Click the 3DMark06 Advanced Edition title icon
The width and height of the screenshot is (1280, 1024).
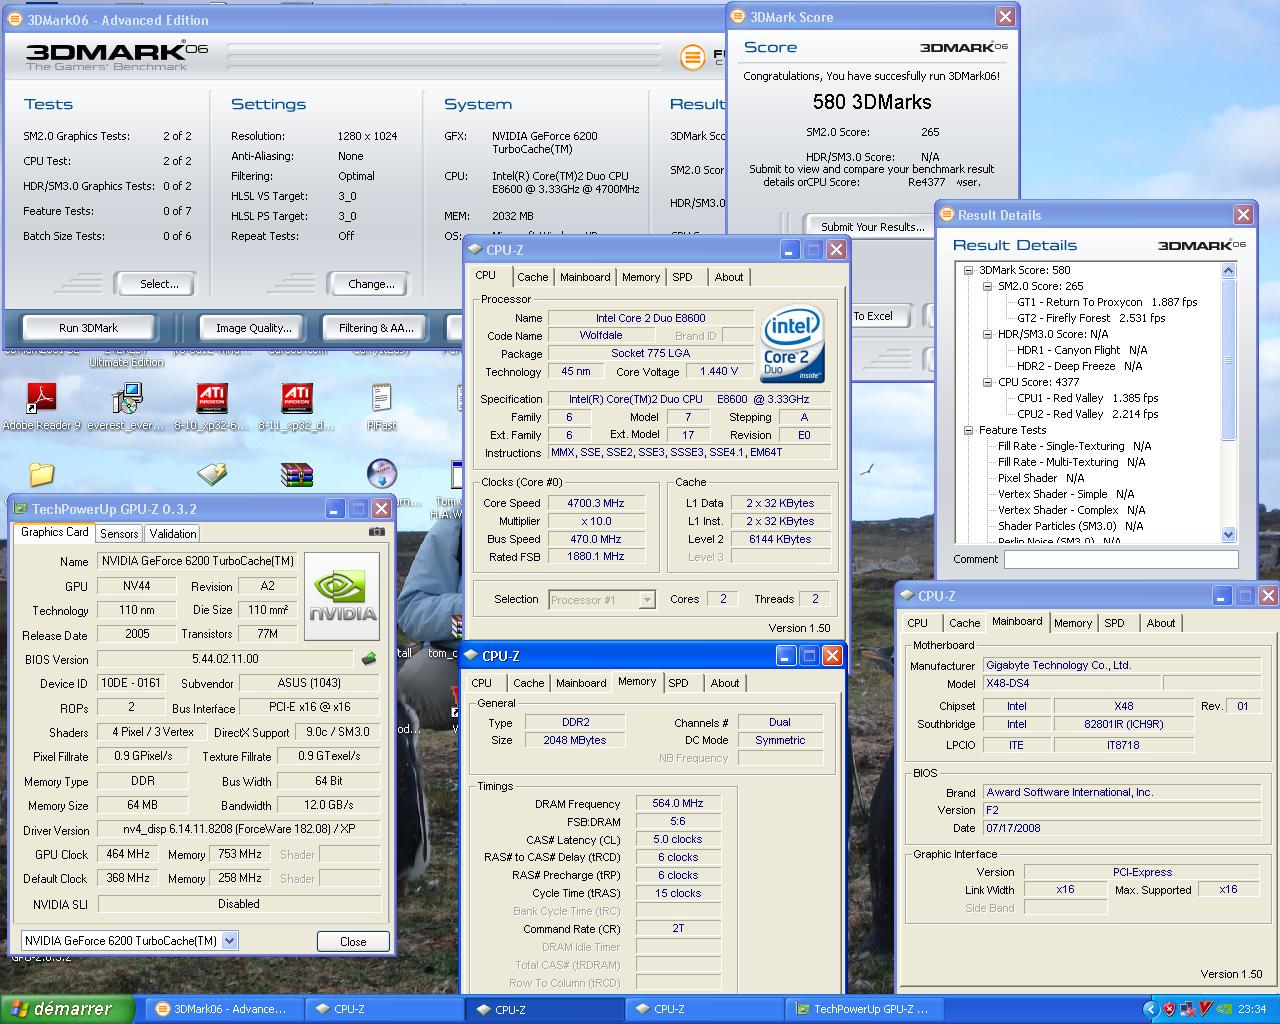(13, 20)
